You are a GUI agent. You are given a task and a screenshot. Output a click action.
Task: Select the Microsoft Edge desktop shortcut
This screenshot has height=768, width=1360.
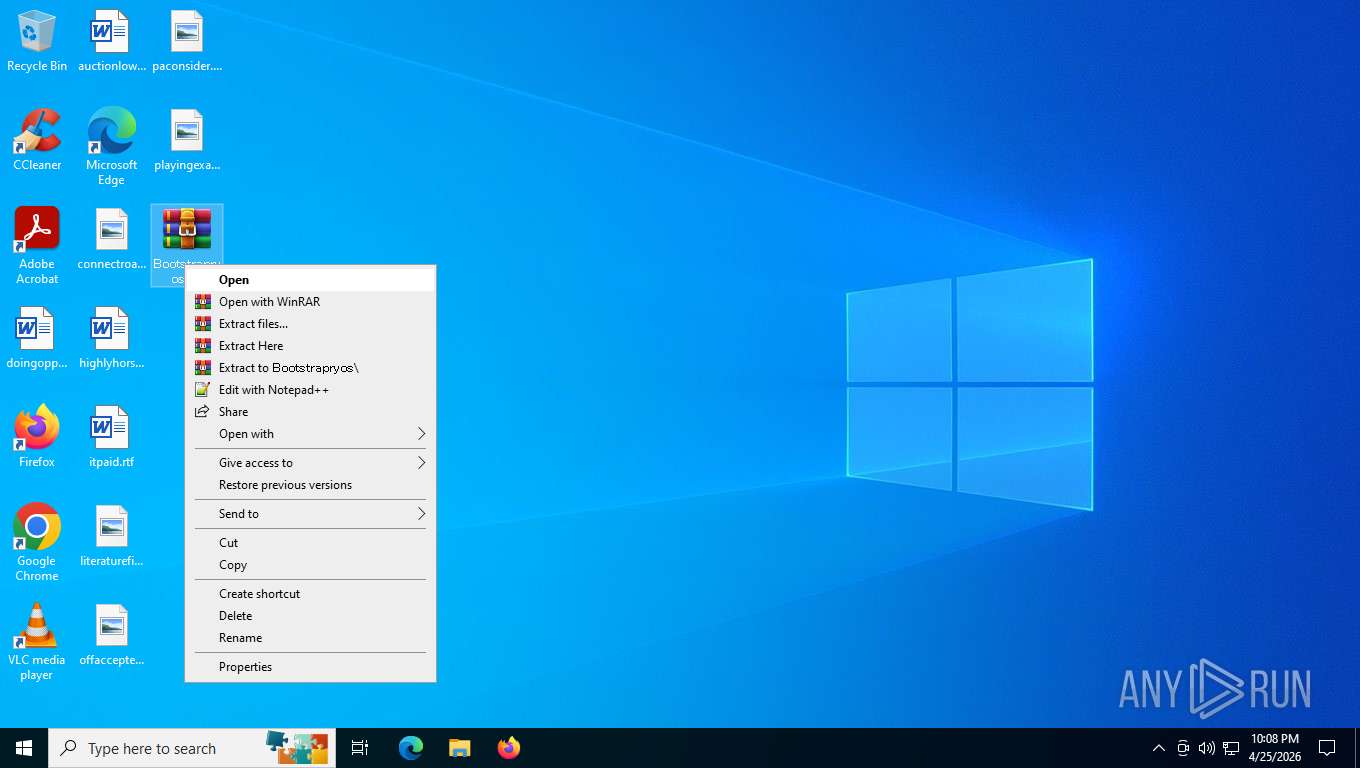coord(111,146)
